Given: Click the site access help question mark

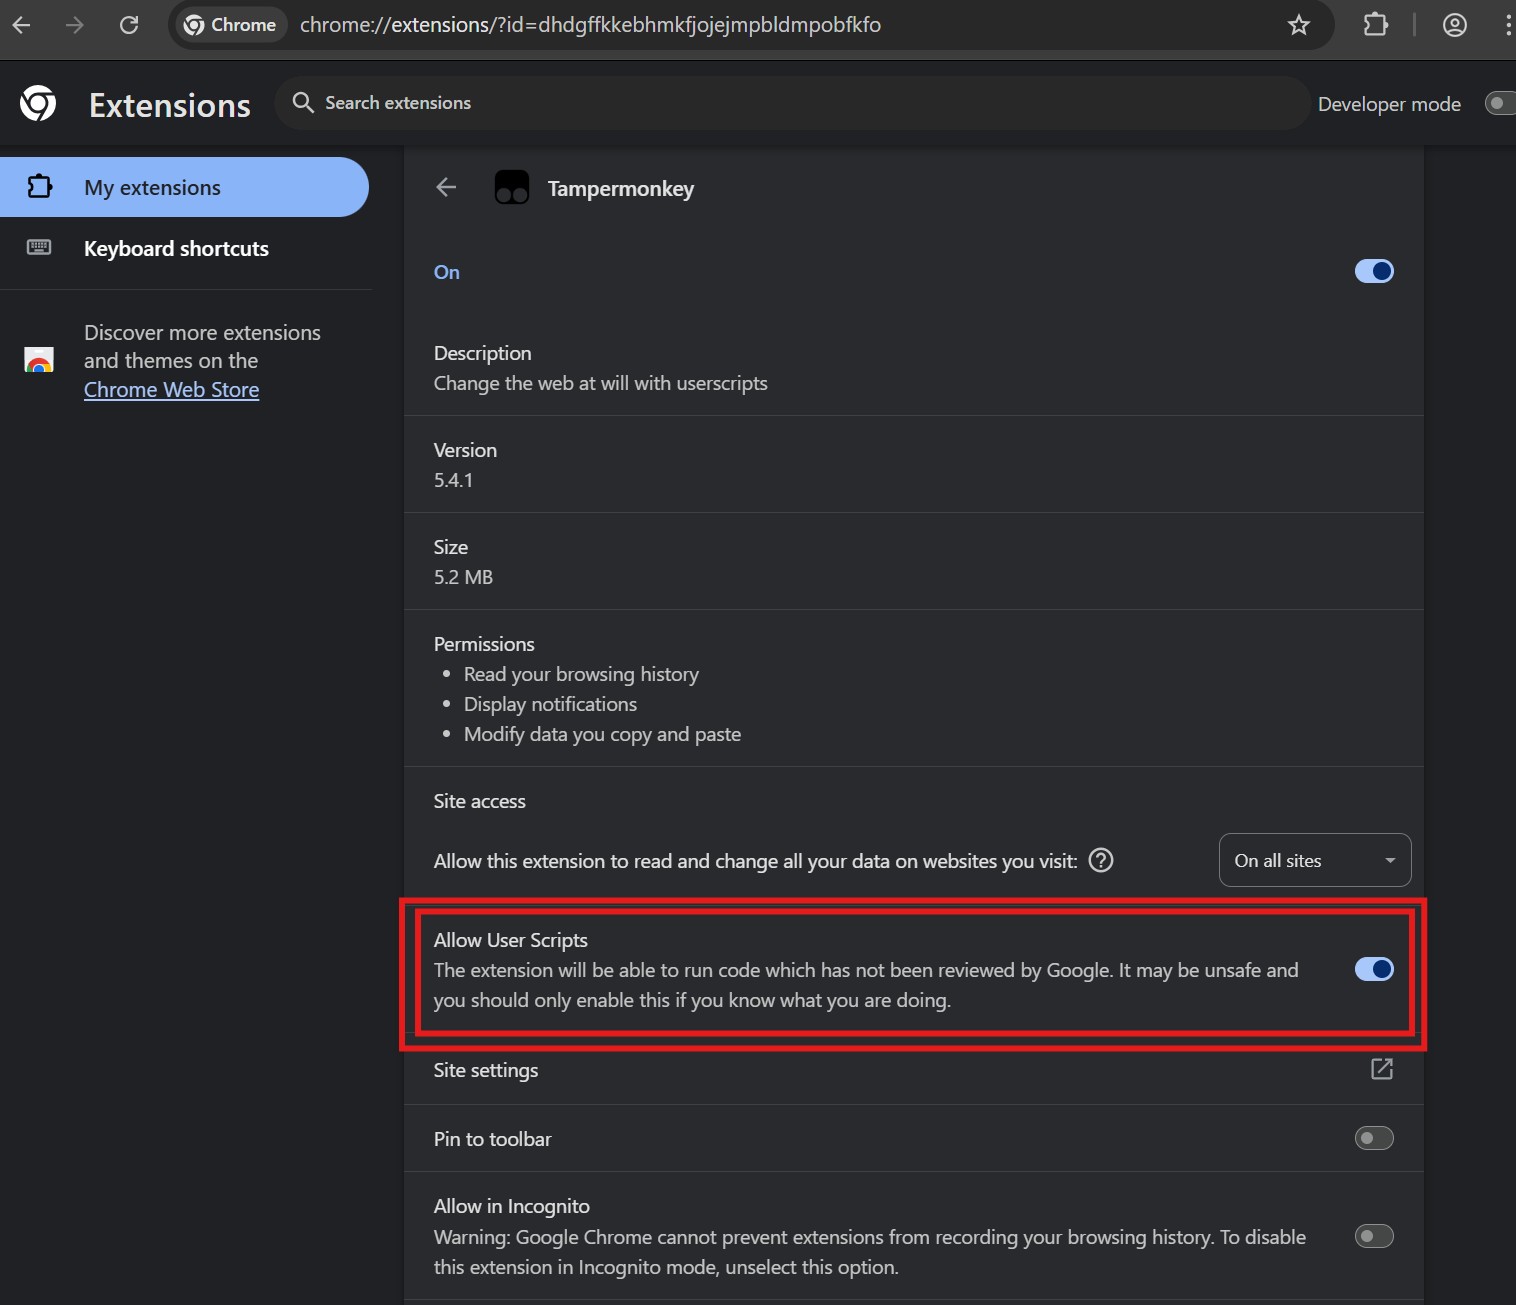Looking at the screenshot, I should 1100,860.
